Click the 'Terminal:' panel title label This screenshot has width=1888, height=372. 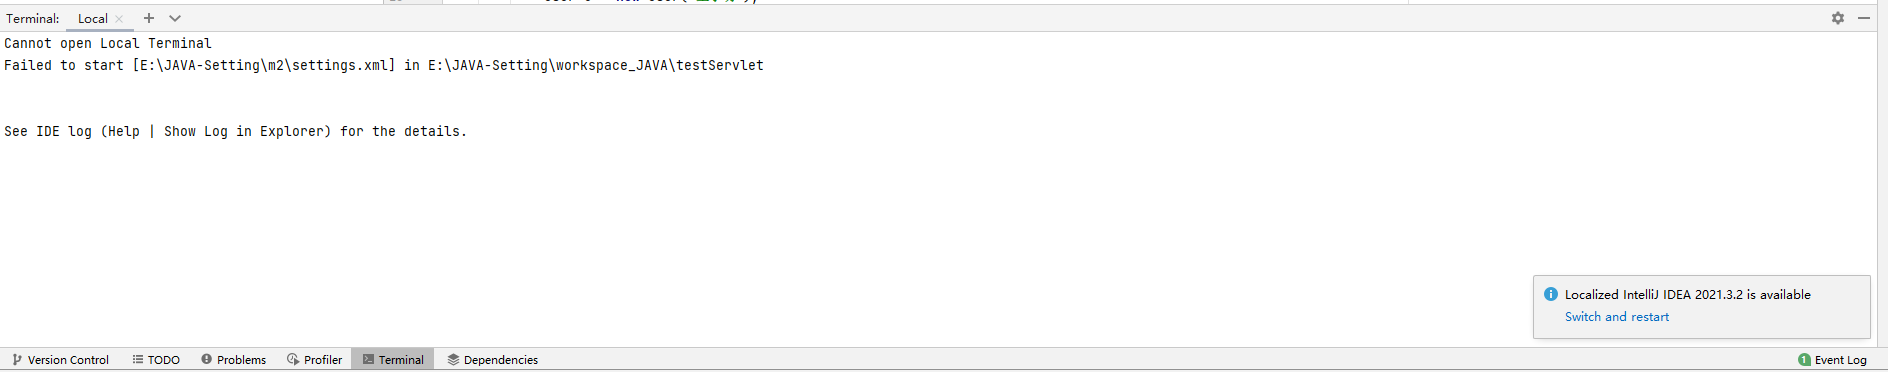pyautogui.click(x=33, y=19)
